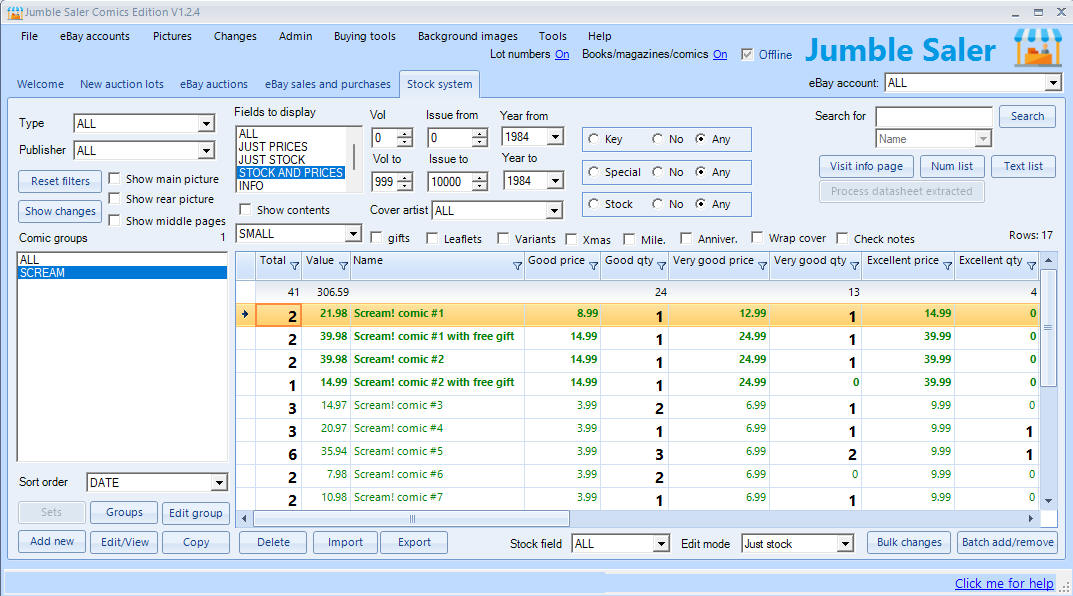Open the Edit mode dropdown
Screen dimensions: 1073x596
tap(845, 543)
